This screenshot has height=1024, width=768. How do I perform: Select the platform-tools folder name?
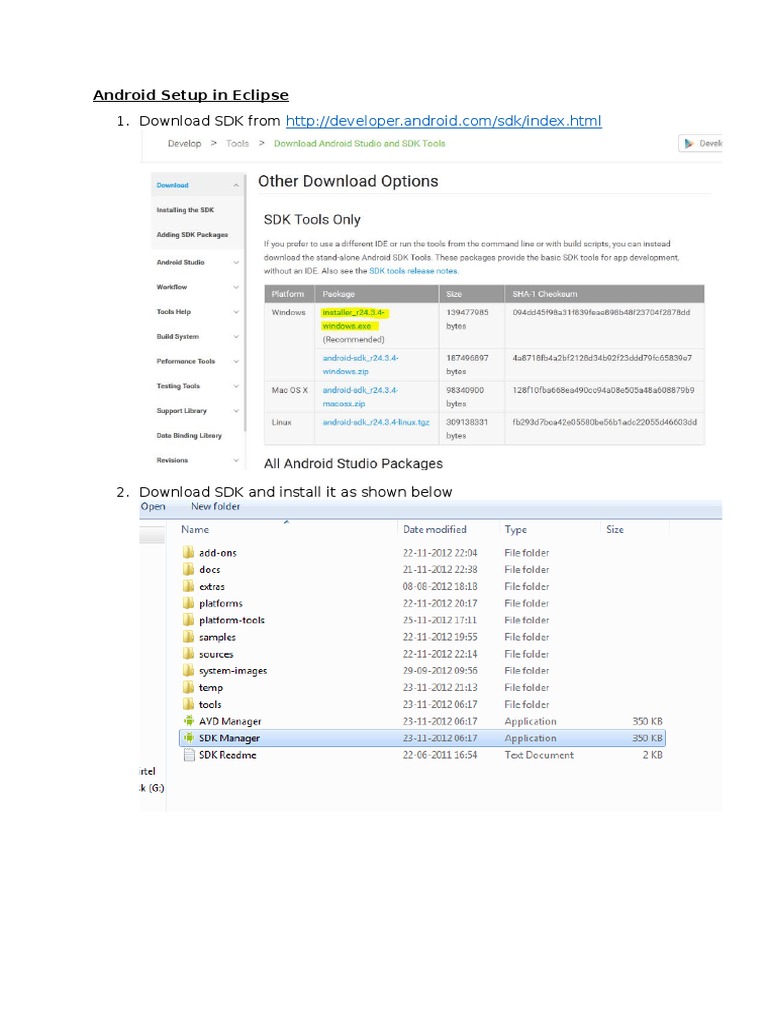pyautogui.click(x=232, y=620)
